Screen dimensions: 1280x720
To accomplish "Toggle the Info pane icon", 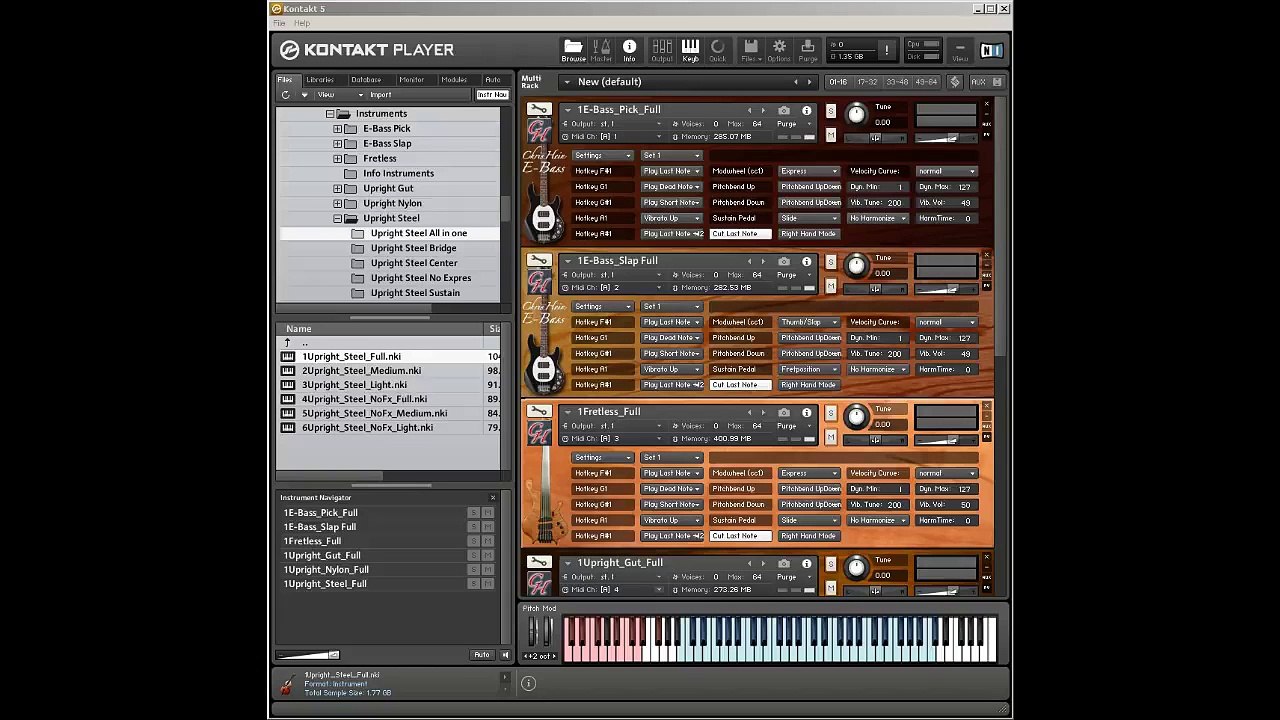I will click(x=629, y=50).
